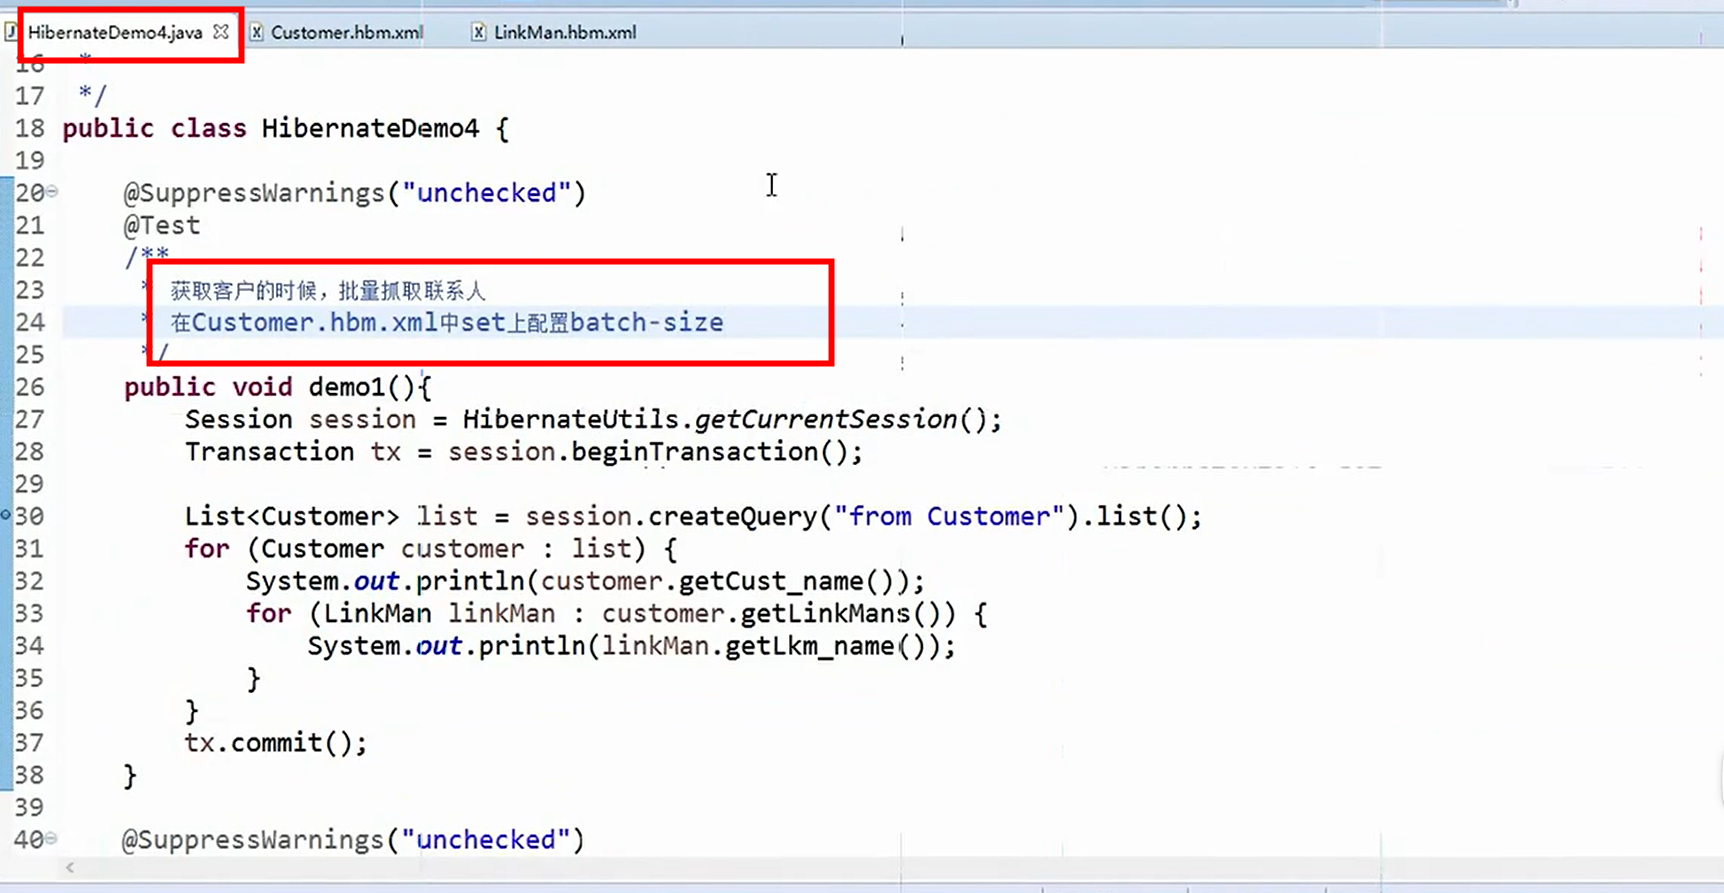Place cursor on the demo1 method name

(x=346, y=387)
